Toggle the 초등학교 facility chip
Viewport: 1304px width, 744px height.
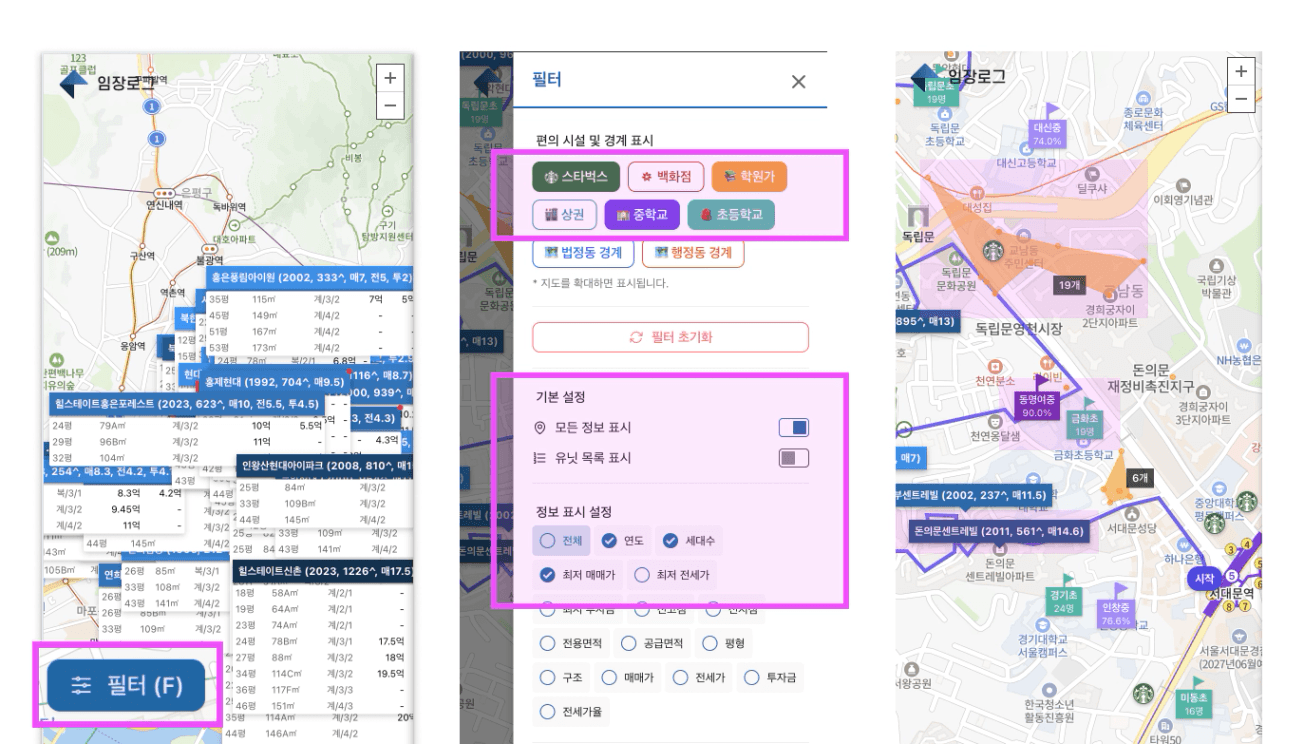731,214
